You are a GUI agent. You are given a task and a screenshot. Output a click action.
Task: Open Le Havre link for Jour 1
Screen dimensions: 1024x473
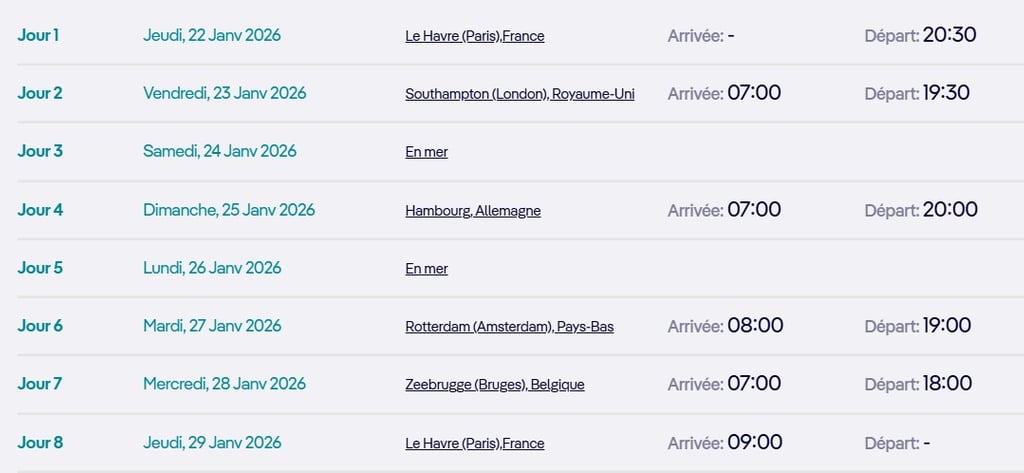(x=474, y=36)
